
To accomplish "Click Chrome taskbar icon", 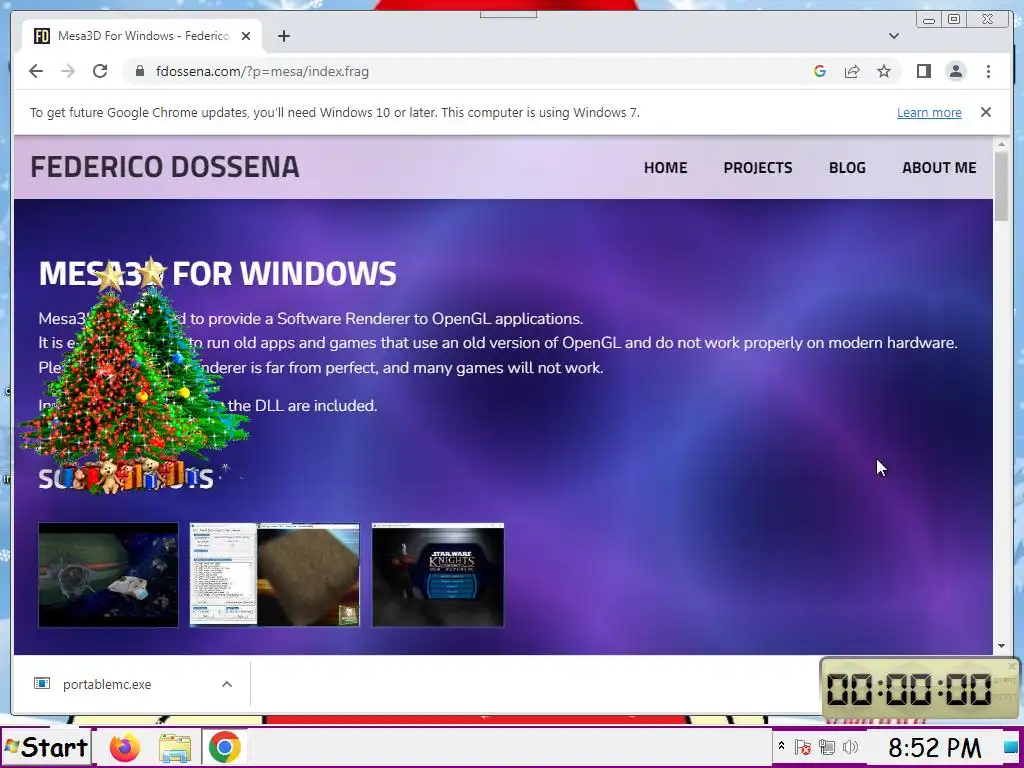I will click(x=225, y=747).
